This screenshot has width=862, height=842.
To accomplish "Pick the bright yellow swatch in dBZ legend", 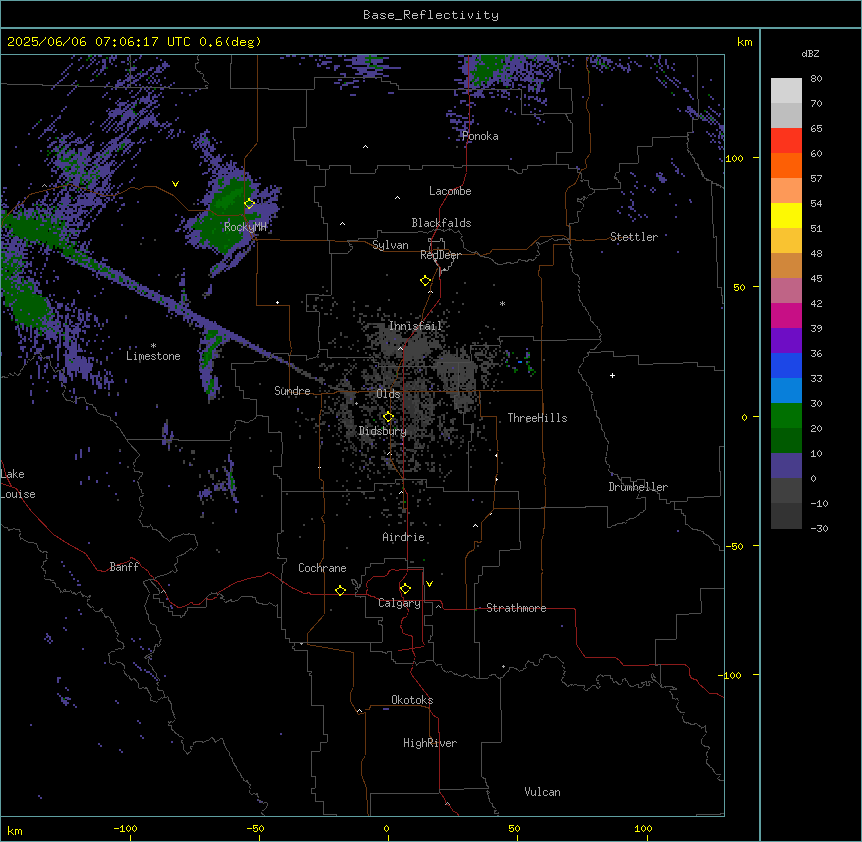I will [786, 215].
